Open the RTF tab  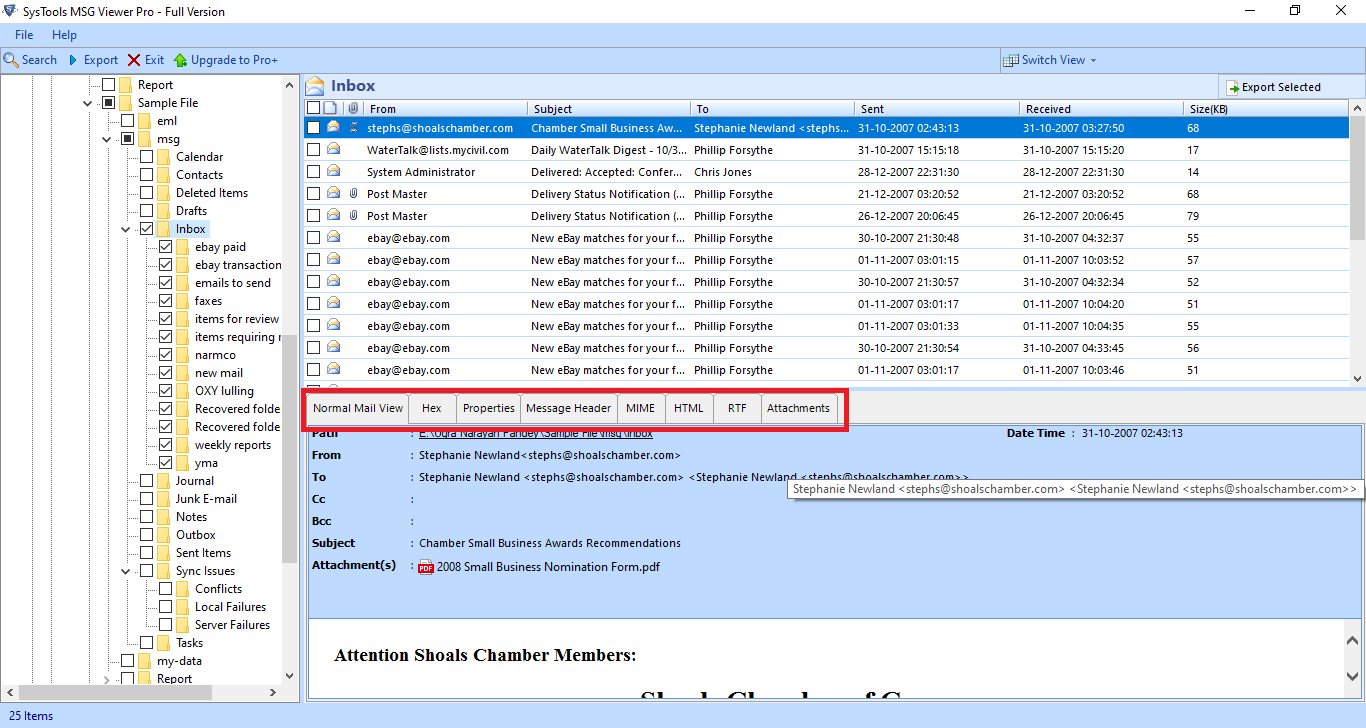(x=737, y=408)
